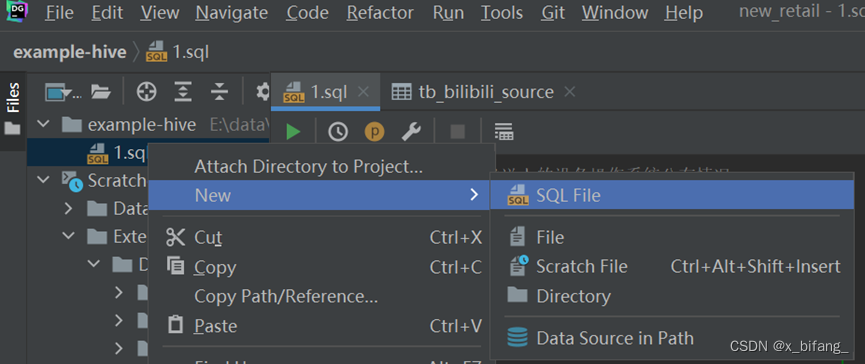Choose Scratch File in the New submenu
865x364 pixels.
tap(672, 267)
